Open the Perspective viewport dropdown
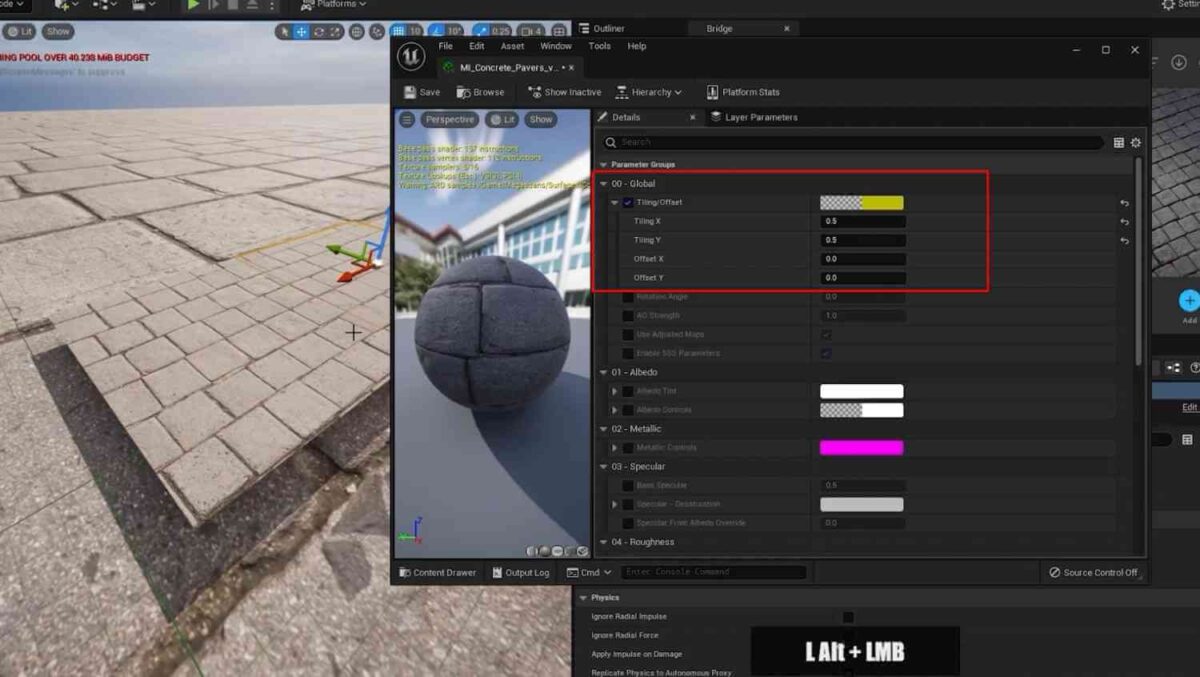Viewport: 1200px width, 677px height. 449,119
